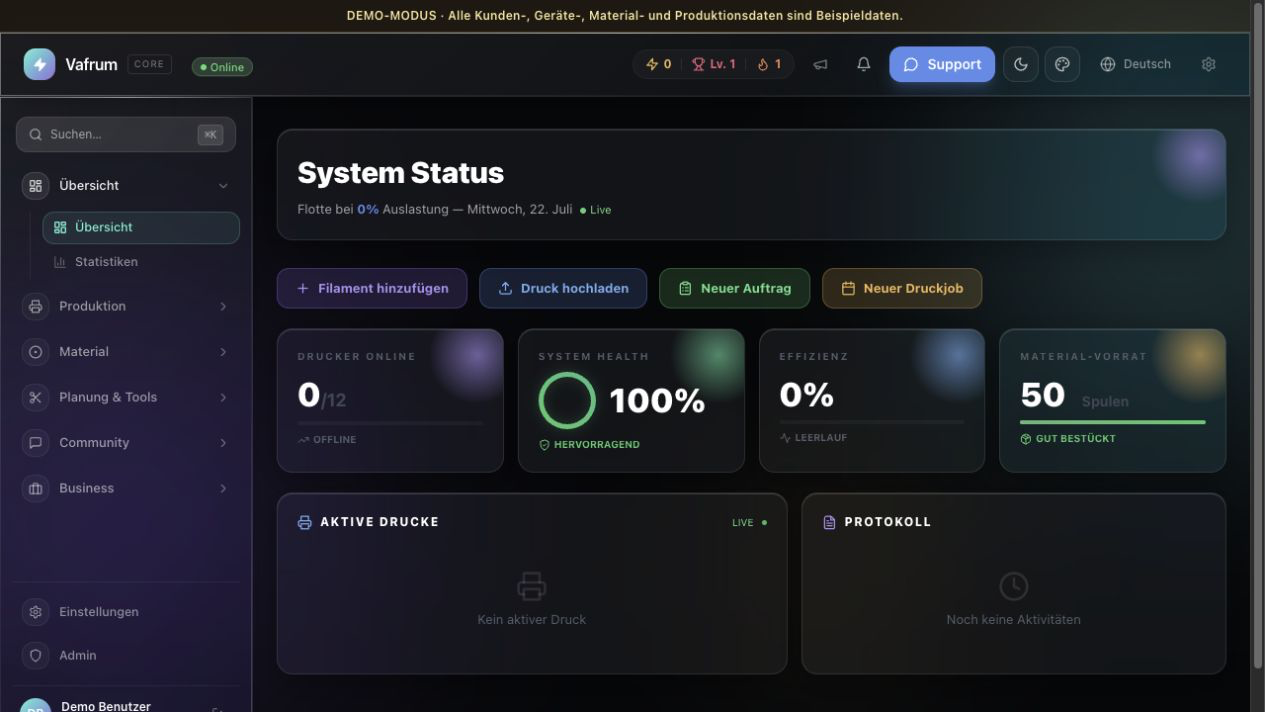1265x712 pixels.
Task: Expand the Planung & Tools chevron
Action: click(x=223, y=398)
